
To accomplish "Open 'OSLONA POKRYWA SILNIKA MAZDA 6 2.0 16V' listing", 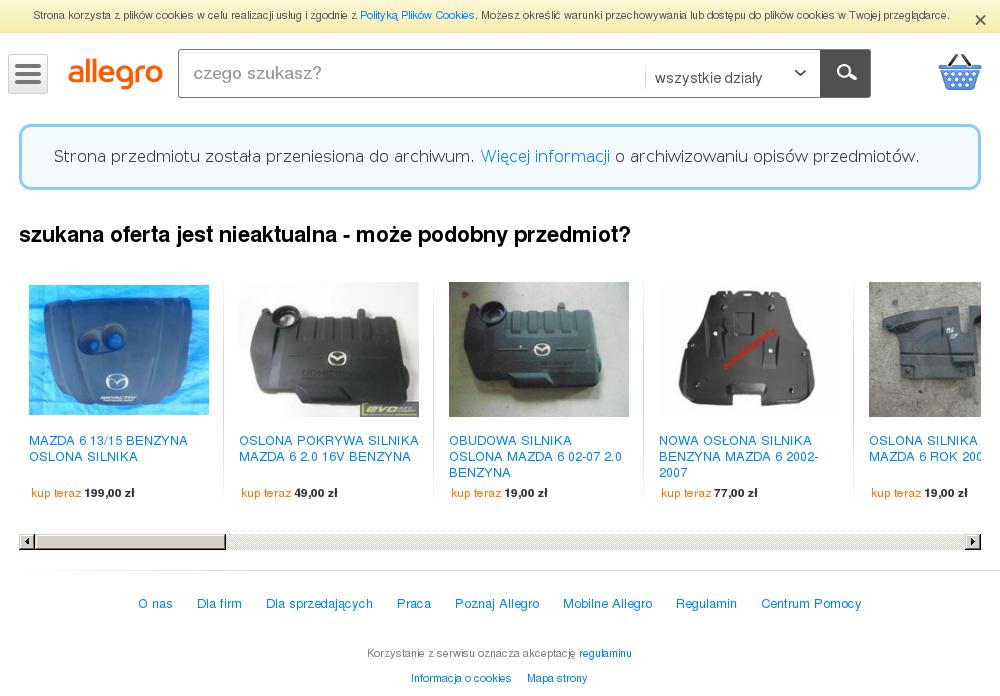I will pyautogui.click(x=328, y=448).
